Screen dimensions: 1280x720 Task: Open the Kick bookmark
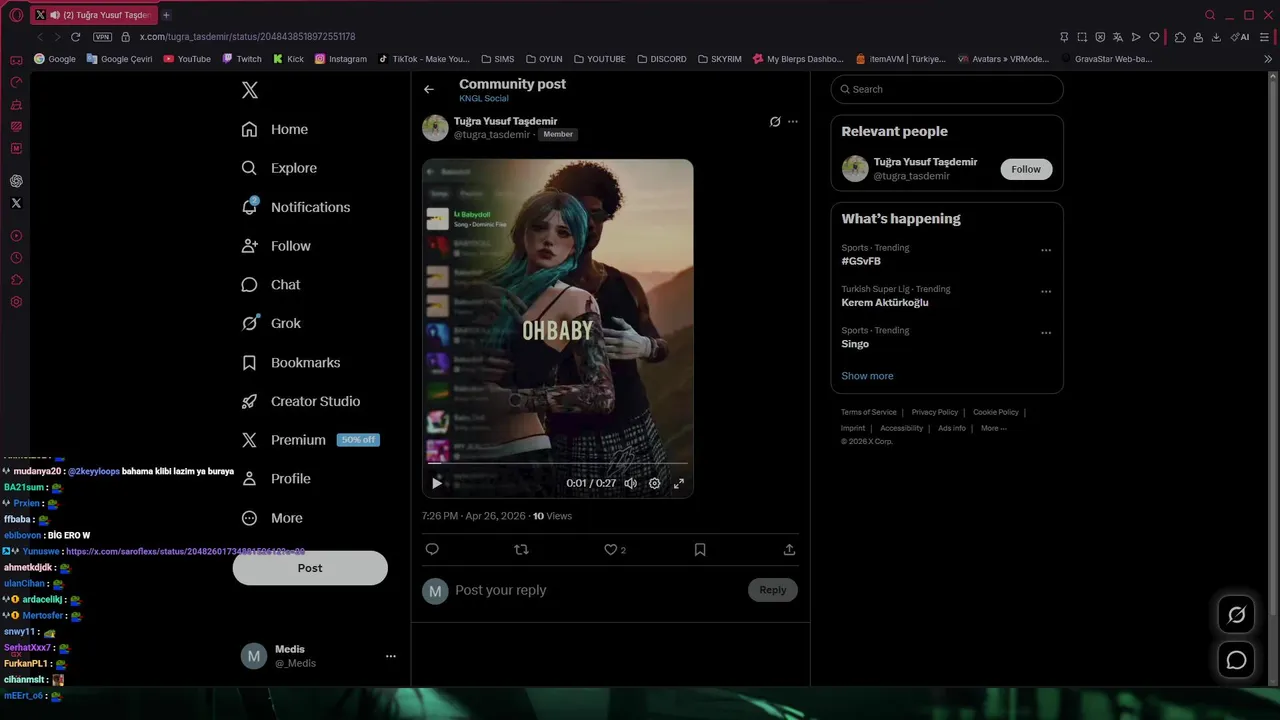[288, 59]
